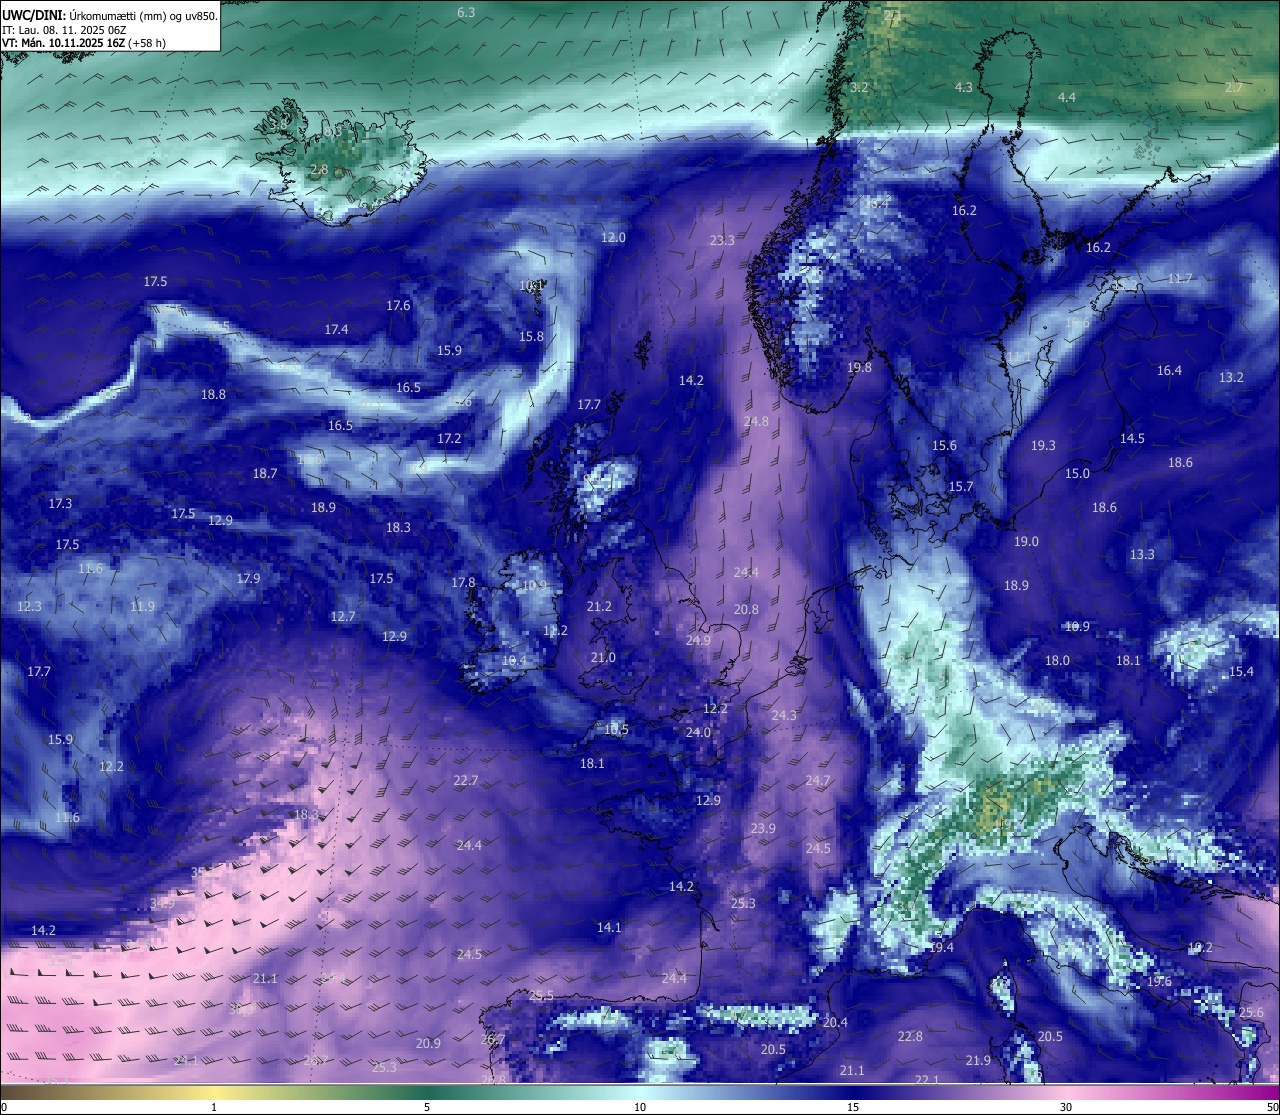
Task: Click the 15.7 value label
Action: click(x=960, y=487)
